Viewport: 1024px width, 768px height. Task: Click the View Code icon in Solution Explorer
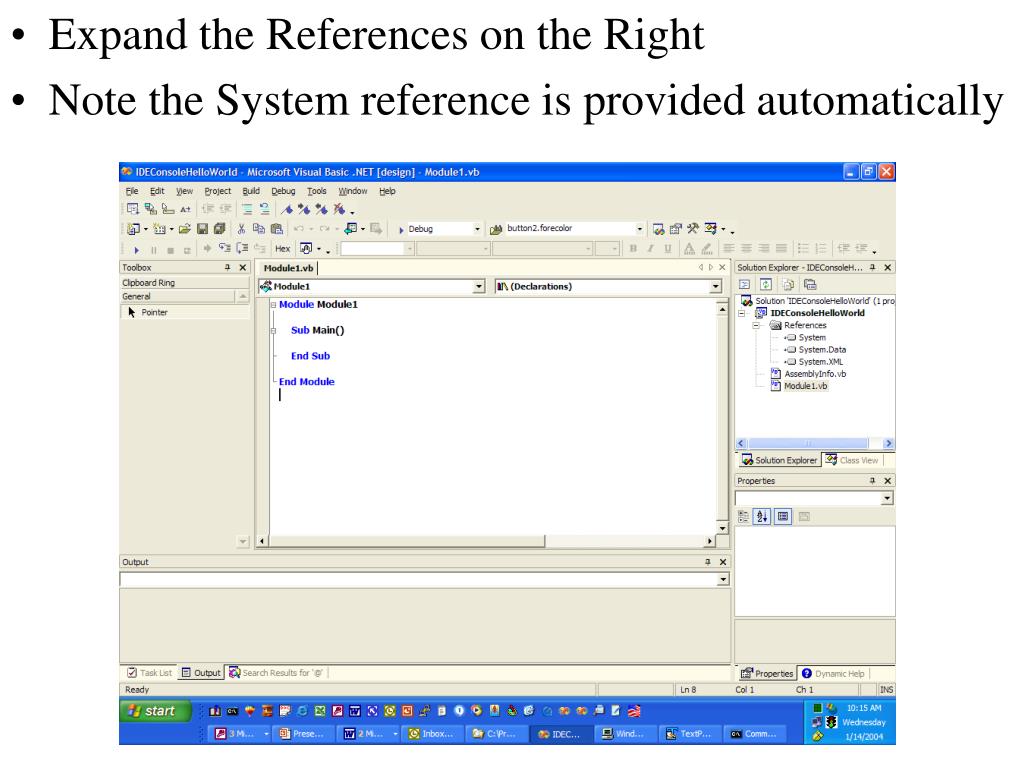pos(744,285)
